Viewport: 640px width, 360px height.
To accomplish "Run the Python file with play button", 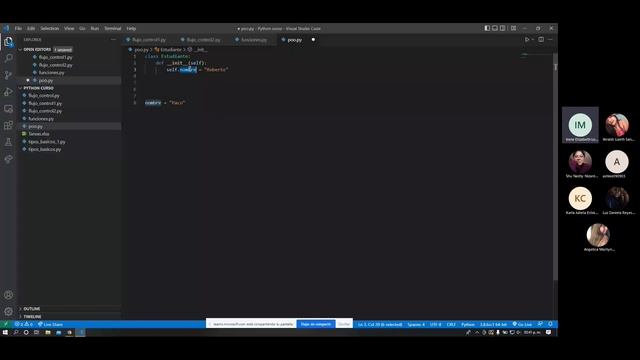I will [527, 40].
